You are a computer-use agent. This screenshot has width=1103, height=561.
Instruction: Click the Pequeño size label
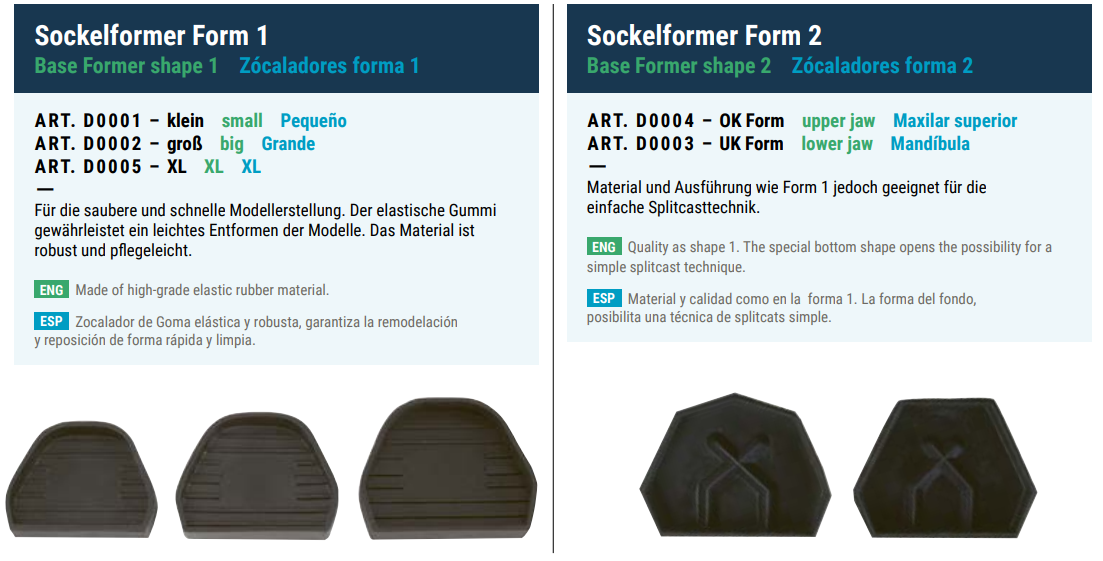(x=314, y=121)
